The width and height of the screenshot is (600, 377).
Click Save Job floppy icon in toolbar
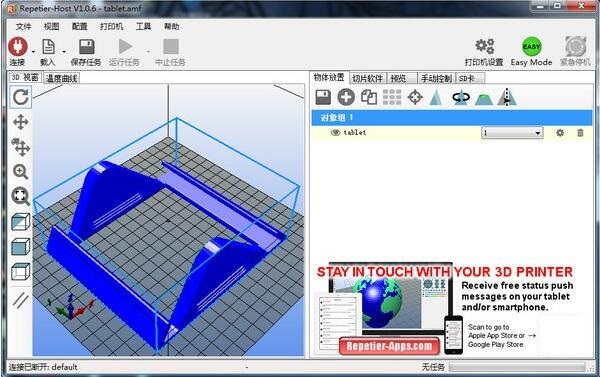[x=86, y=47]
